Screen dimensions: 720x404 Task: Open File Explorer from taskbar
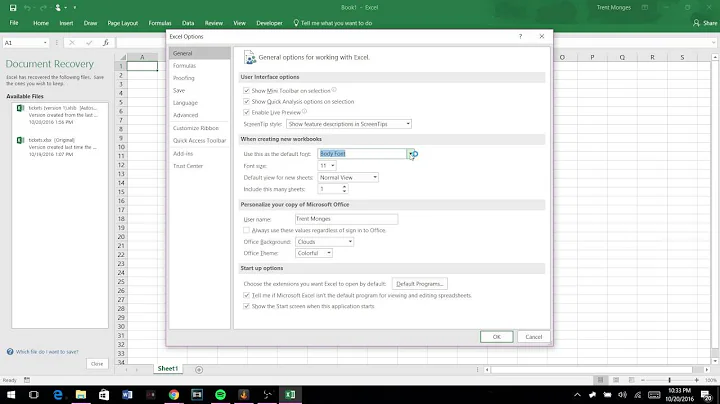tap(81, 394)
